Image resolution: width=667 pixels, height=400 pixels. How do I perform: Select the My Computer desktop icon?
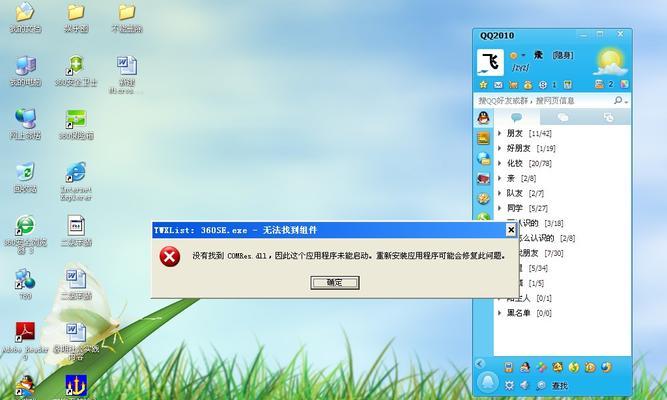pyautogui.click(x=25, y=71)
